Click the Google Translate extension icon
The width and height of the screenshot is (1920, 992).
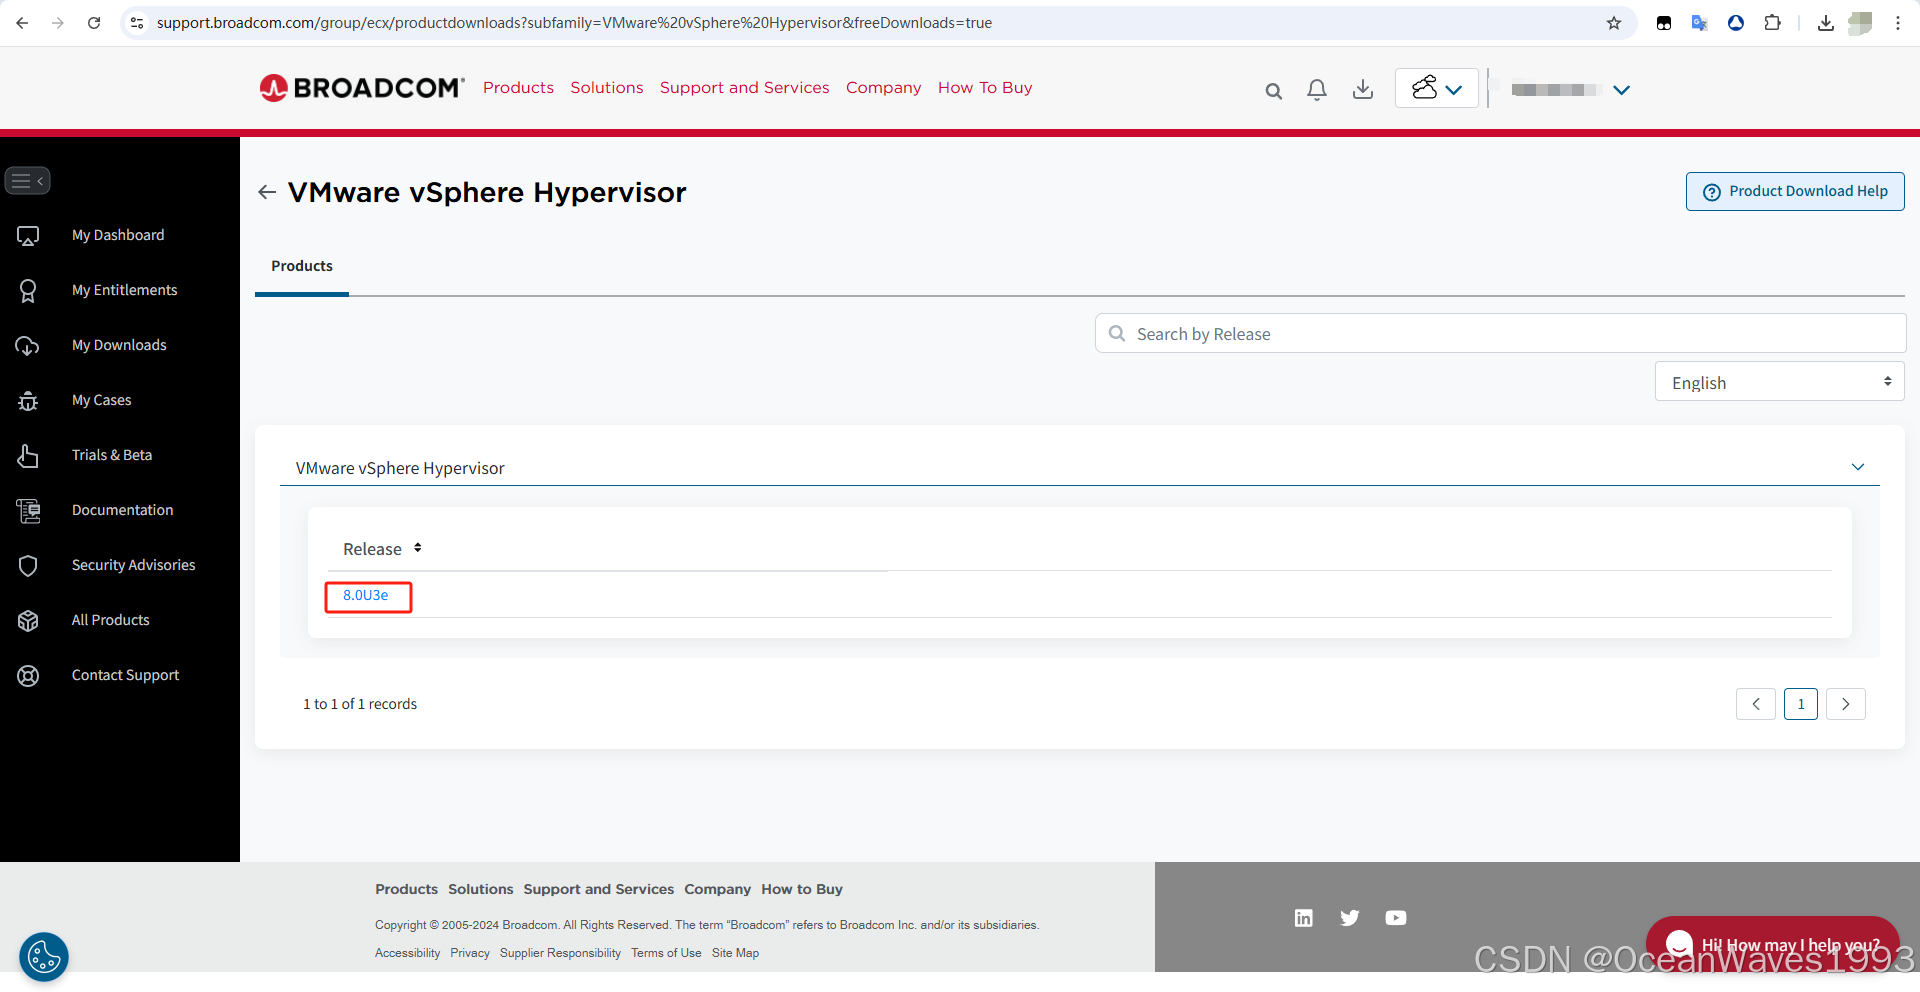tap(1700, 23)
